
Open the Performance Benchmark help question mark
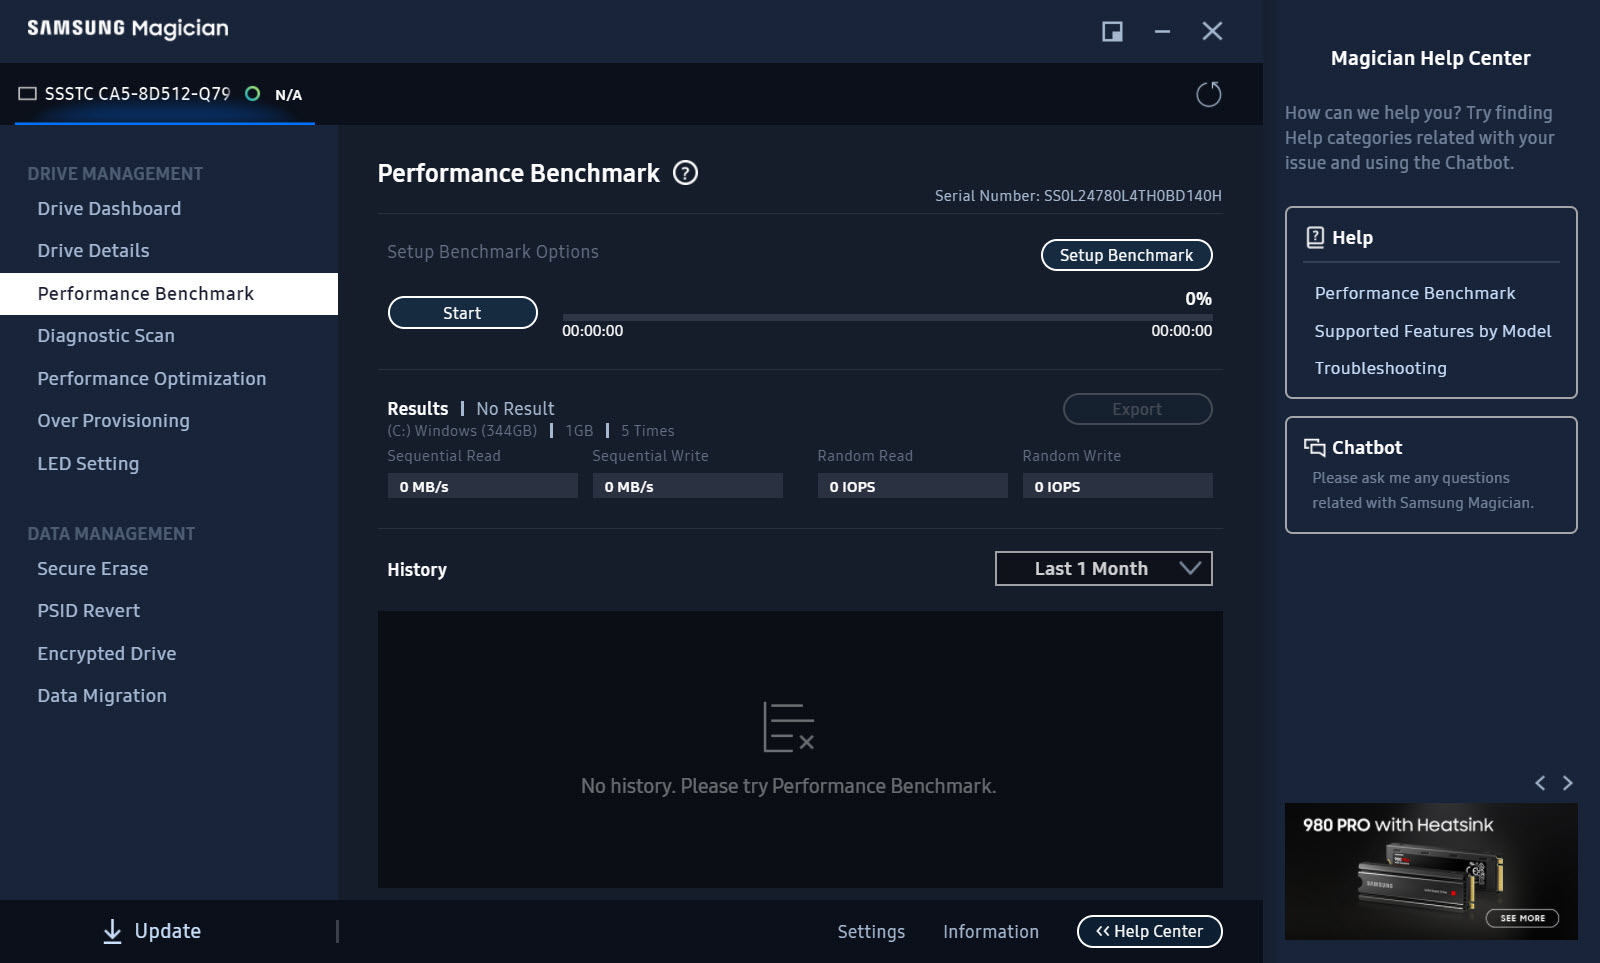[x=685, y=173]
